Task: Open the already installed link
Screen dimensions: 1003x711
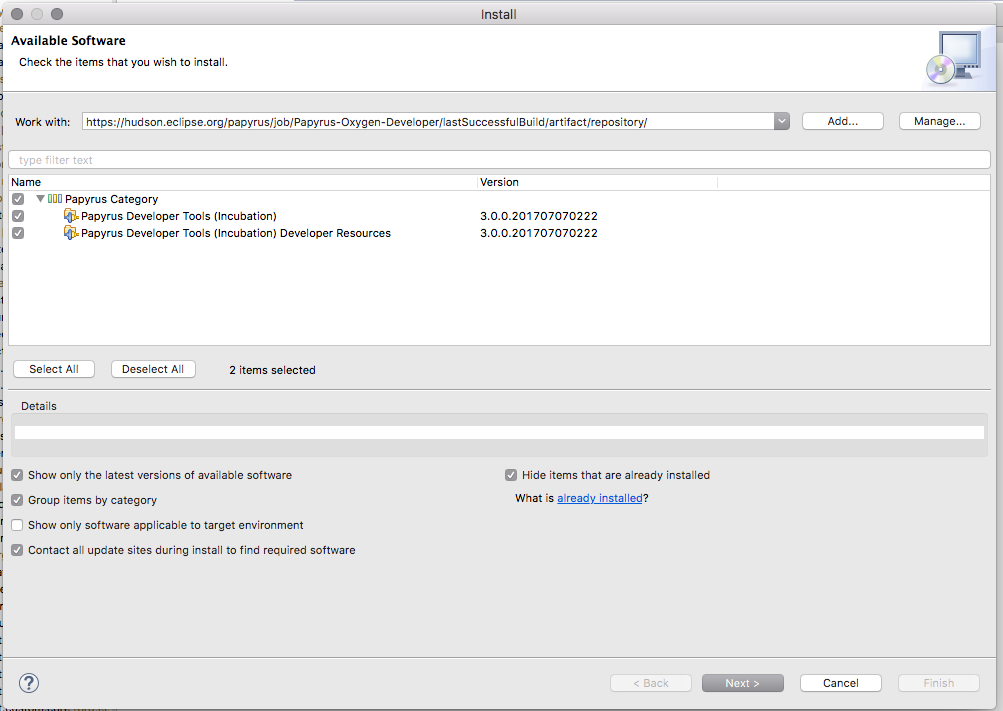Action: click(599, 498)
